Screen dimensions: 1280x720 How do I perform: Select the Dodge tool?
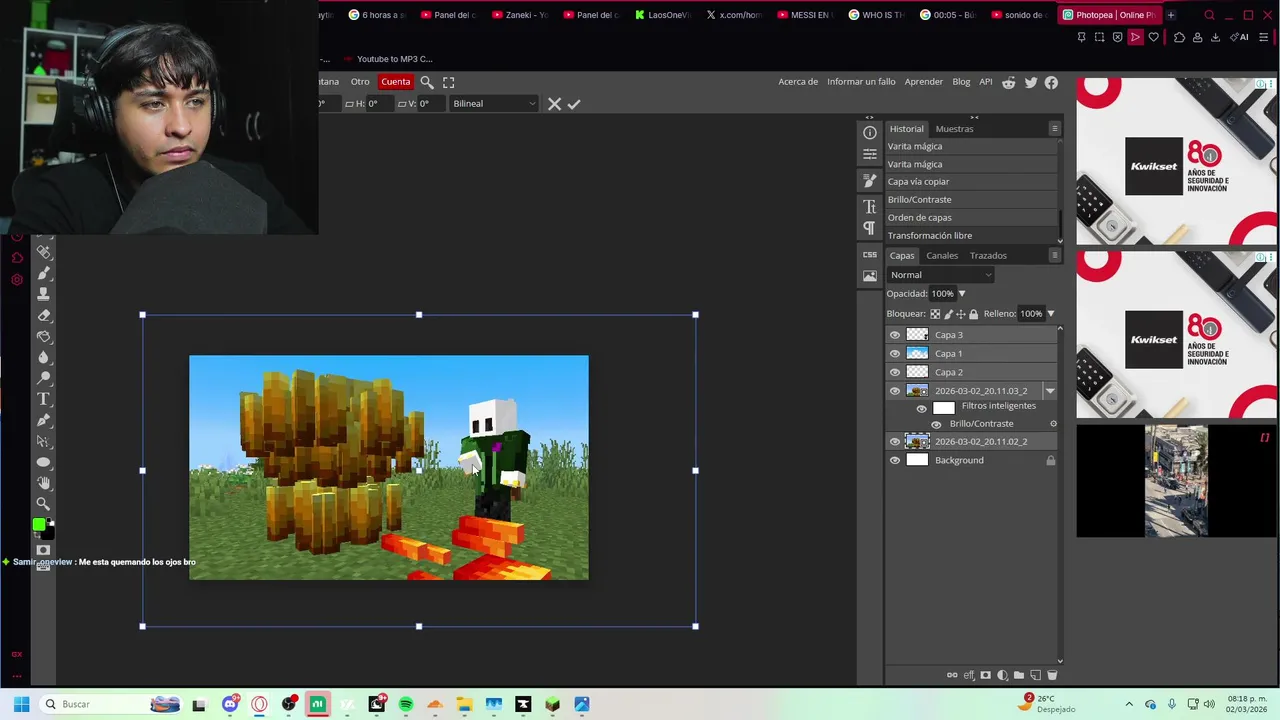pos(44,377)
